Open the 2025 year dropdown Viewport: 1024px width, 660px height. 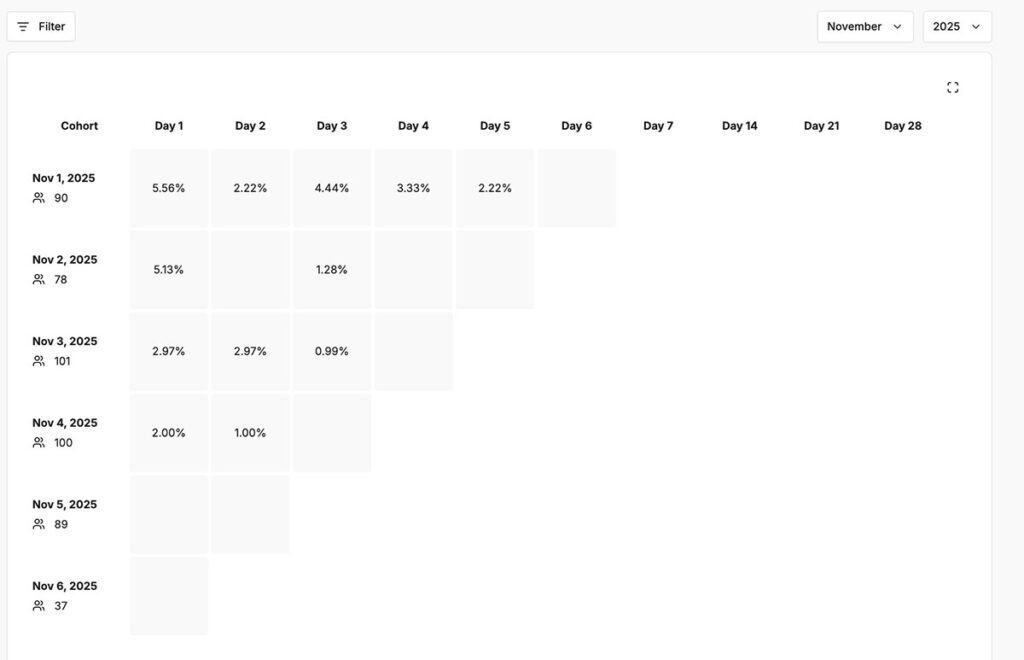956,27
